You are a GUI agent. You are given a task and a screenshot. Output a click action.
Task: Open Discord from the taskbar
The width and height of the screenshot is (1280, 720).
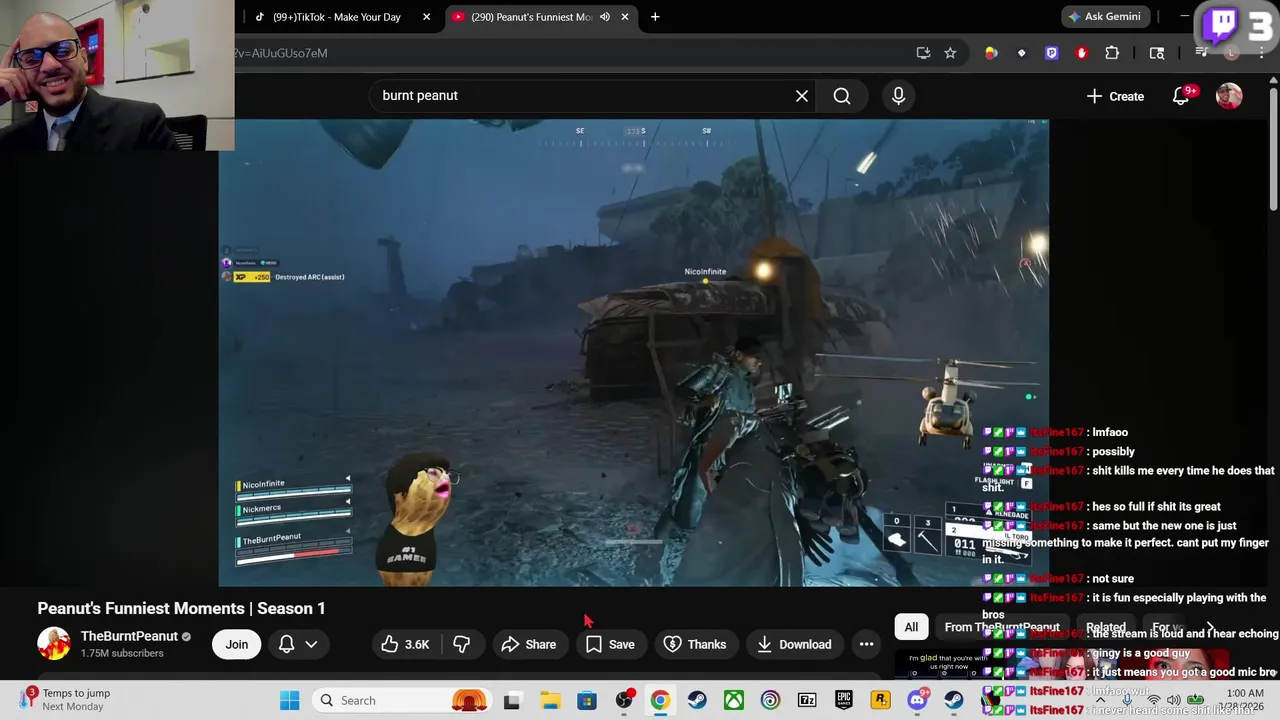917,701
